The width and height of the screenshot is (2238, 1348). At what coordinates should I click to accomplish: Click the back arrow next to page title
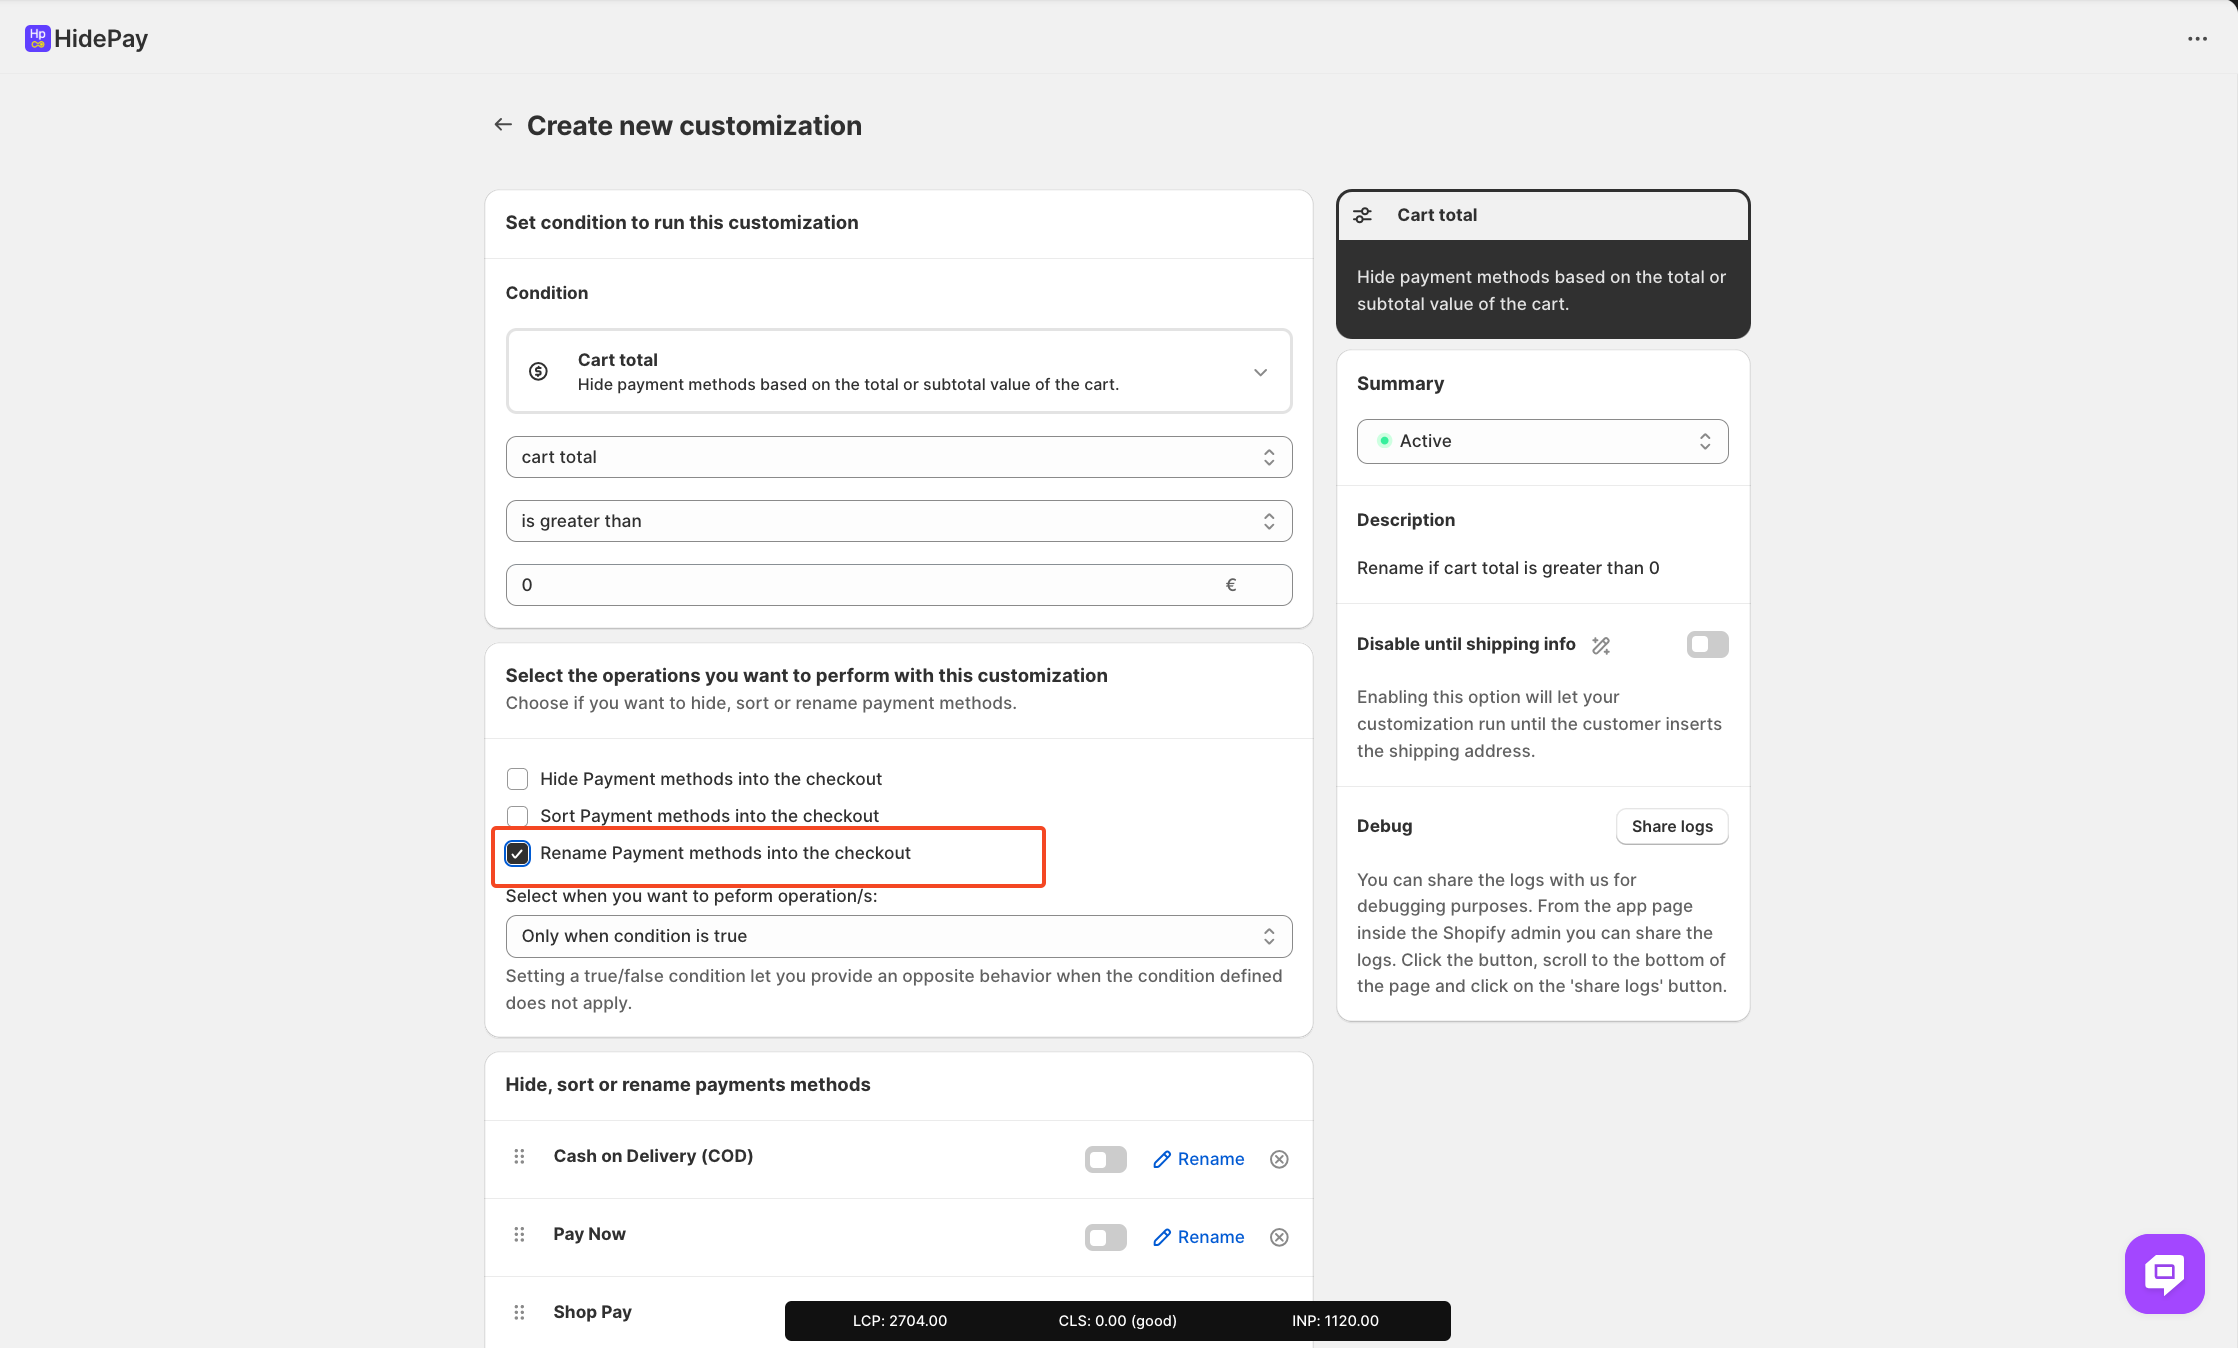click(503, 125)
